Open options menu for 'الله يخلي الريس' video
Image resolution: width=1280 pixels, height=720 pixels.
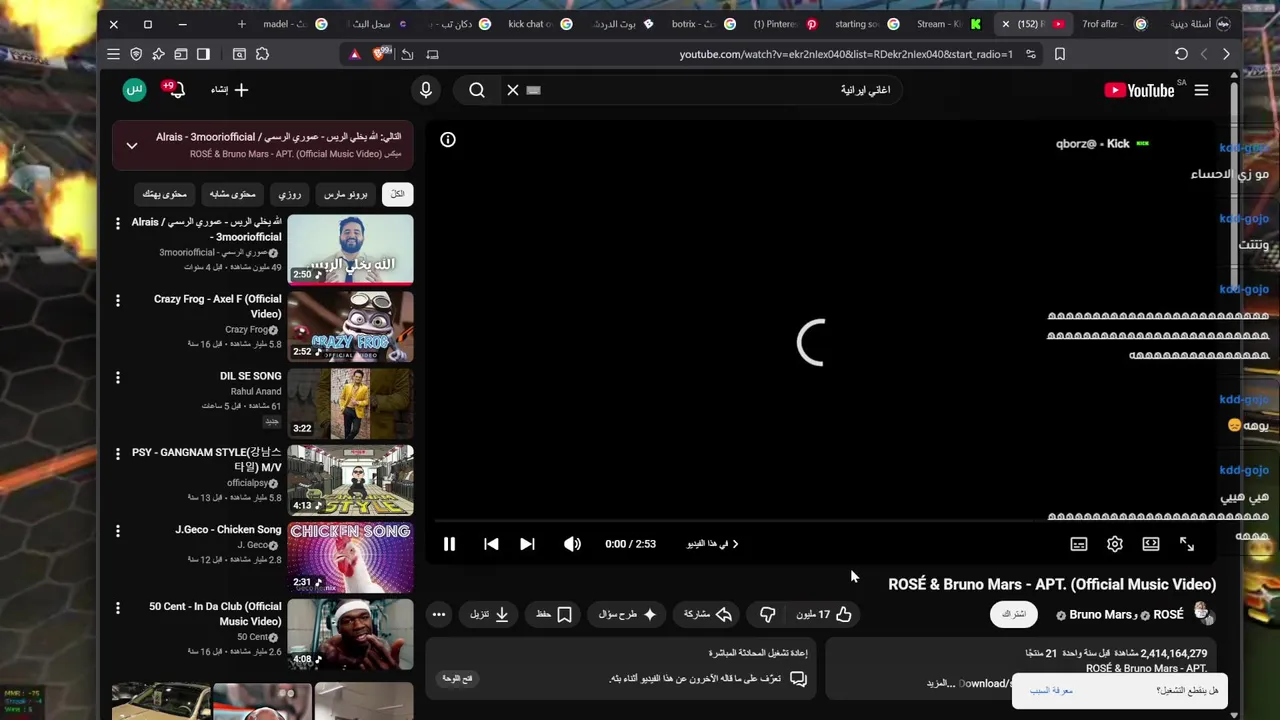coord(118,224)
